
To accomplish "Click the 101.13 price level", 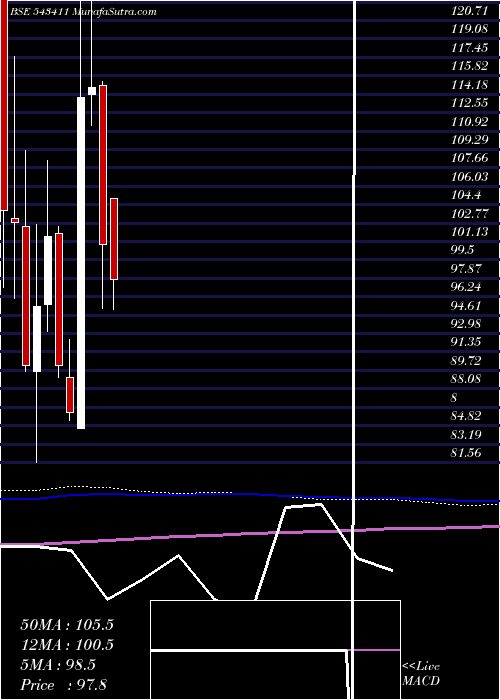I will pos(470,232).
